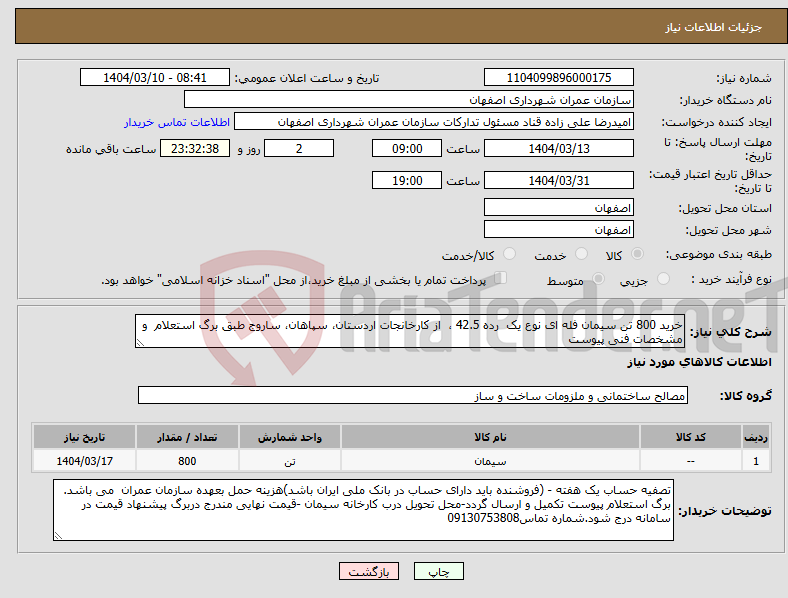788x598 pixels.
Task: Click the گروه کالا field مصالح ساختمانی
Action: pyautogui.click(x=413, y=395)
